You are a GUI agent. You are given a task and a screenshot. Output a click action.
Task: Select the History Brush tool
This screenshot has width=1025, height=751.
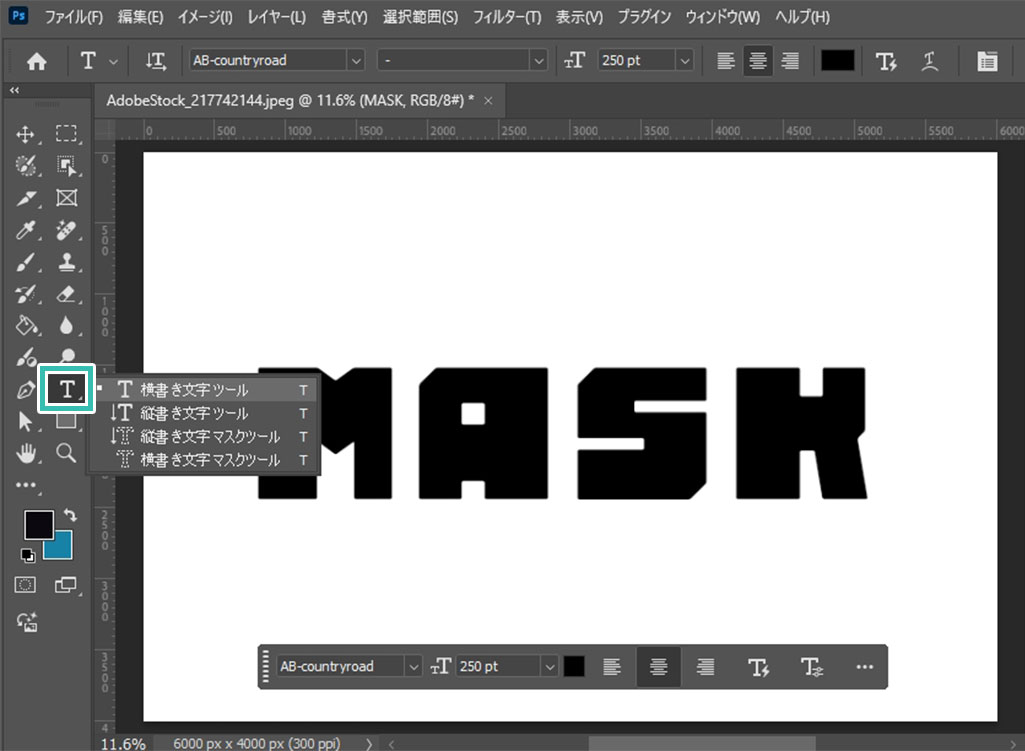pos(25,294)
